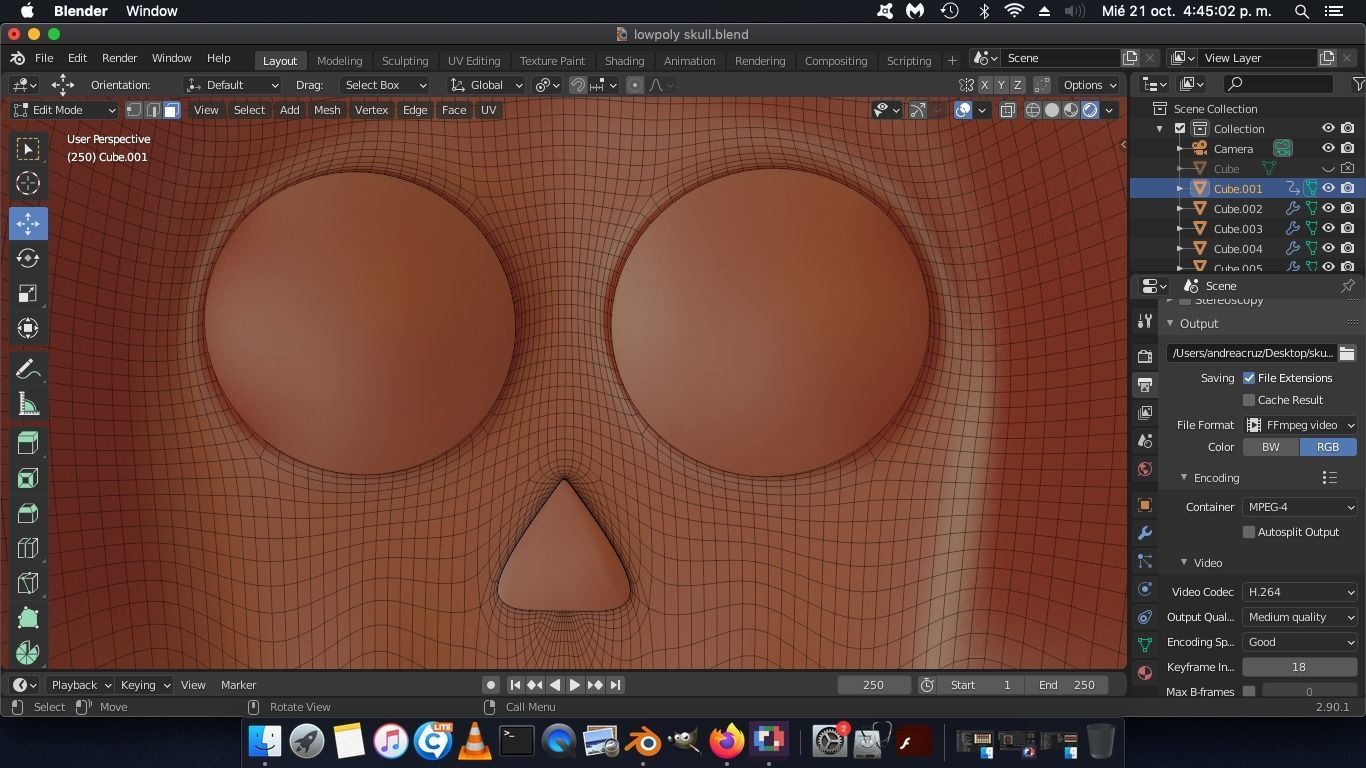Screen dimensions: 1366x768
Task: Toggle proportional editing button
Action: tap(635, 85)
